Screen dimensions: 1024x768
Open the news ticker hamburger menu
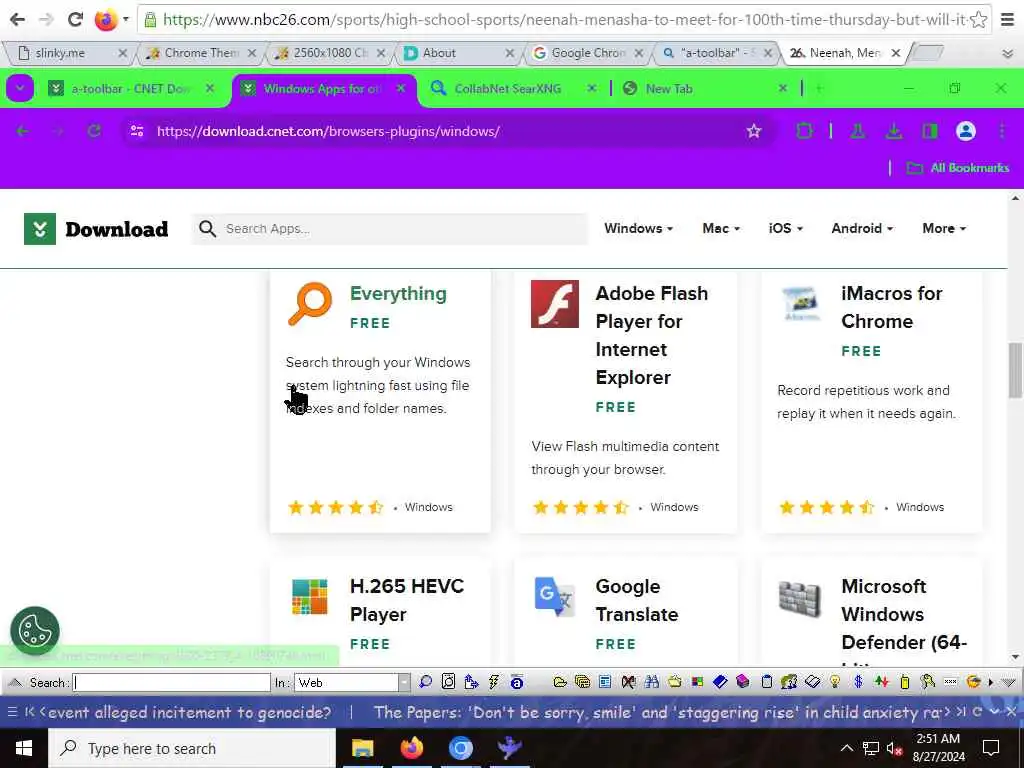(x=12, y=712)
